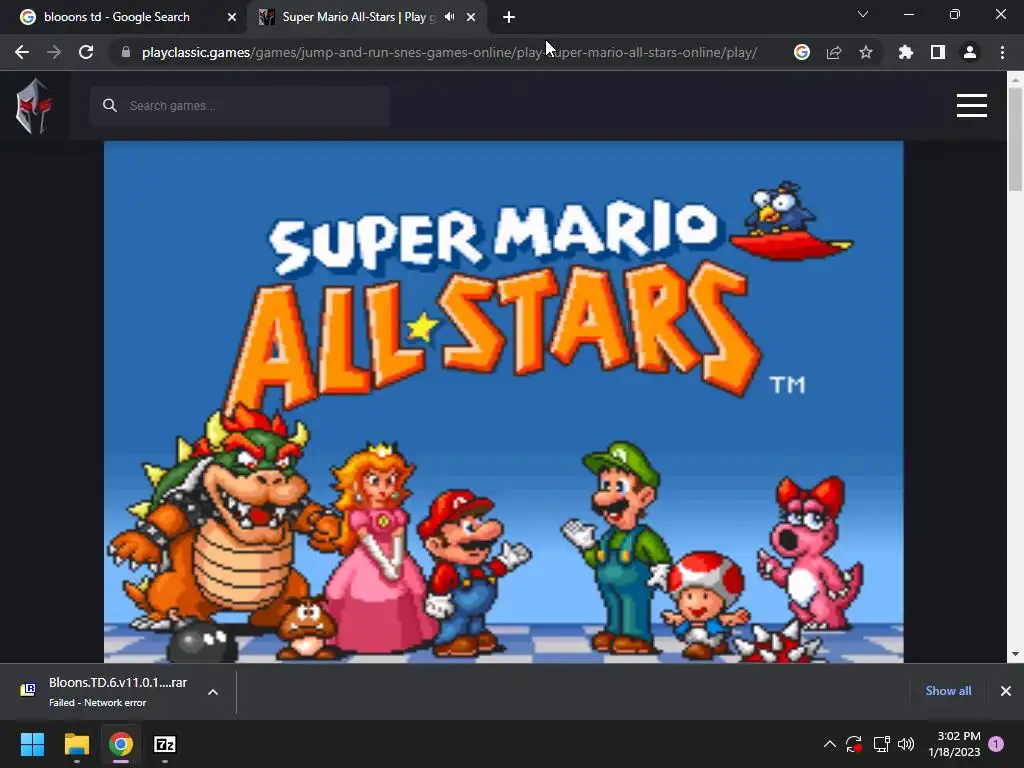Screen dimensions: 1024x768
Task: Expand the Bloons.TD.6 download options chevron
Action: click(x=213, y=692)
